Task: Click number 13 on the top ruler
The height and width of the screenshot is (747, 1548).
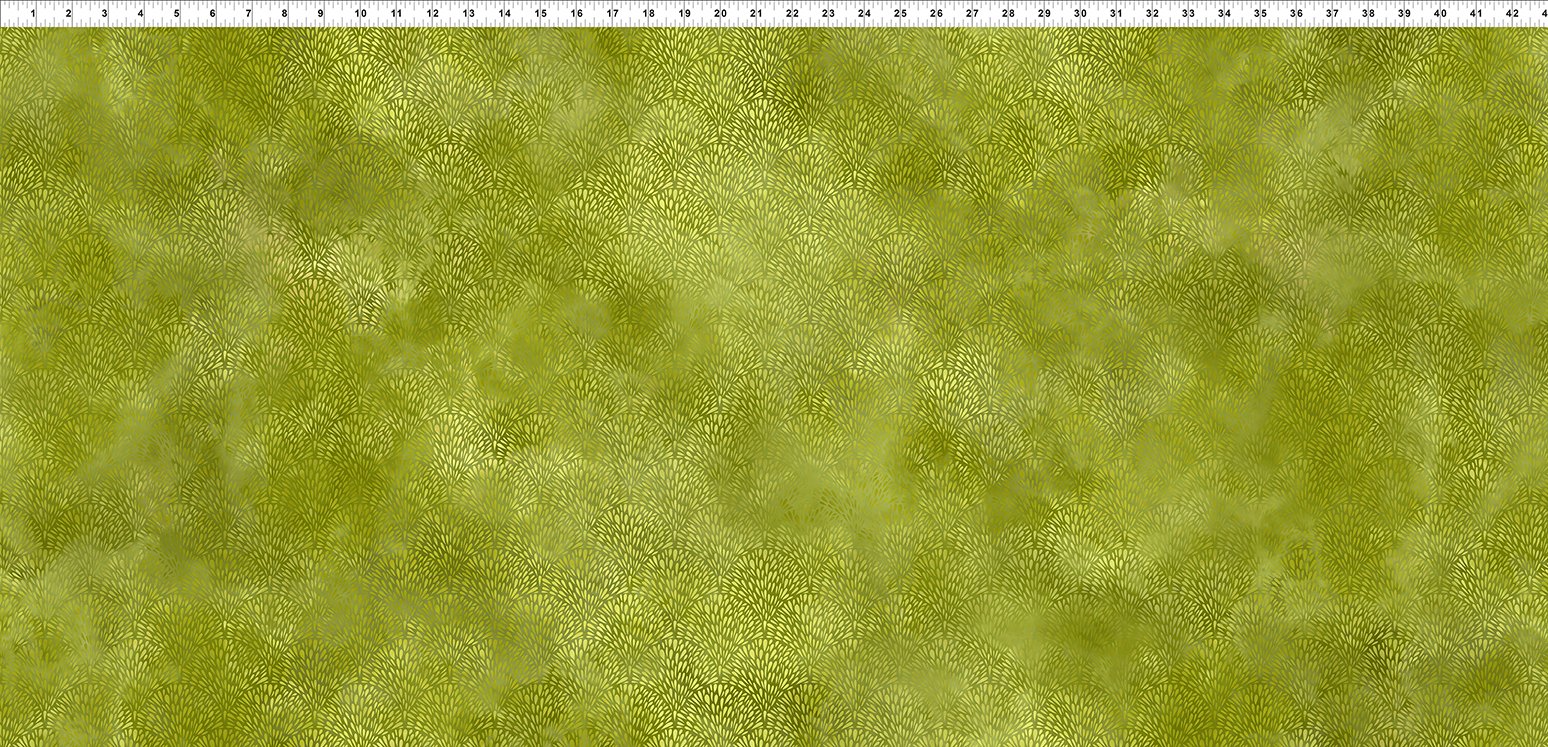Action: [468, 14]
